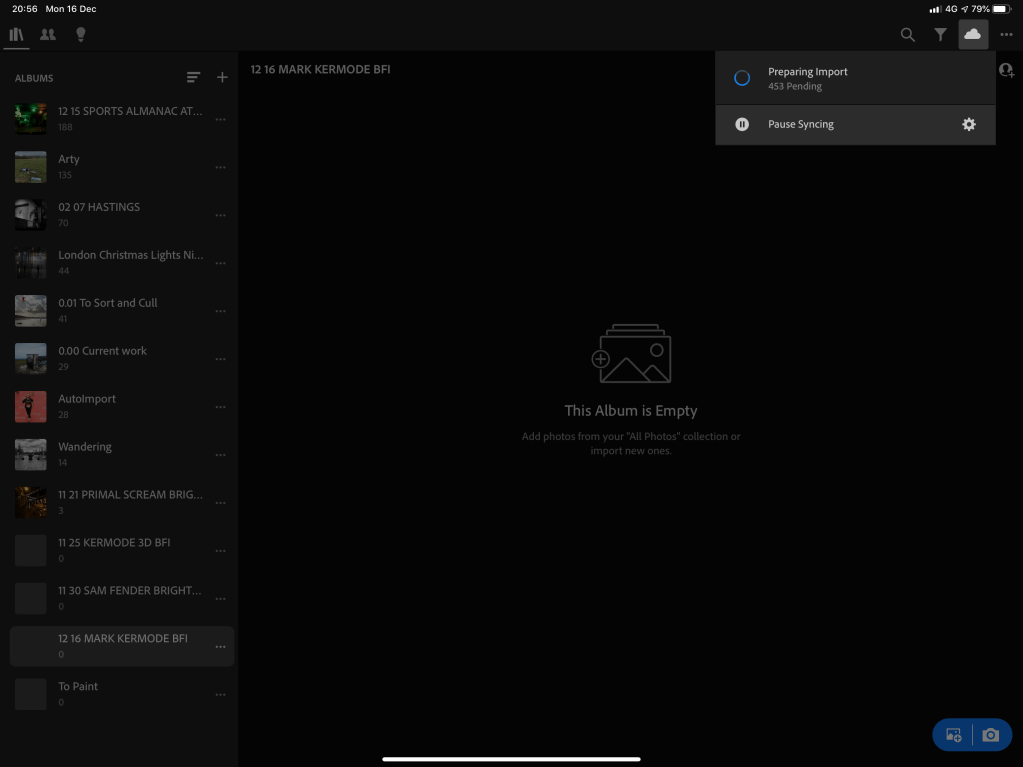Click the invite people icon

pyautogui.click(x=1006, y=71)
